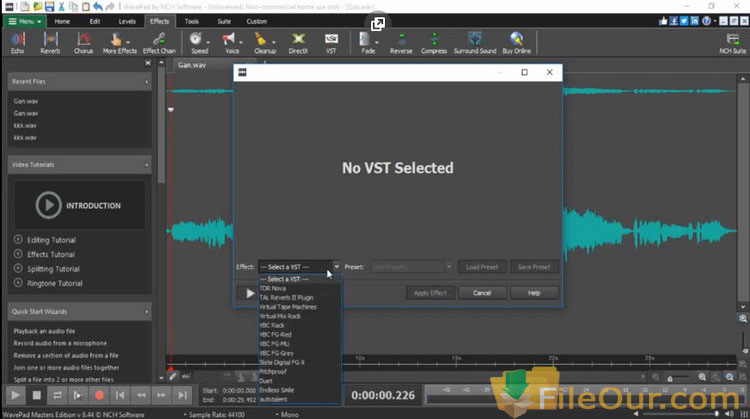Click the Help button in VST dialog
The height and width of the screenshot is (419, 750).
pyautogui.click(x=534, y=293)
